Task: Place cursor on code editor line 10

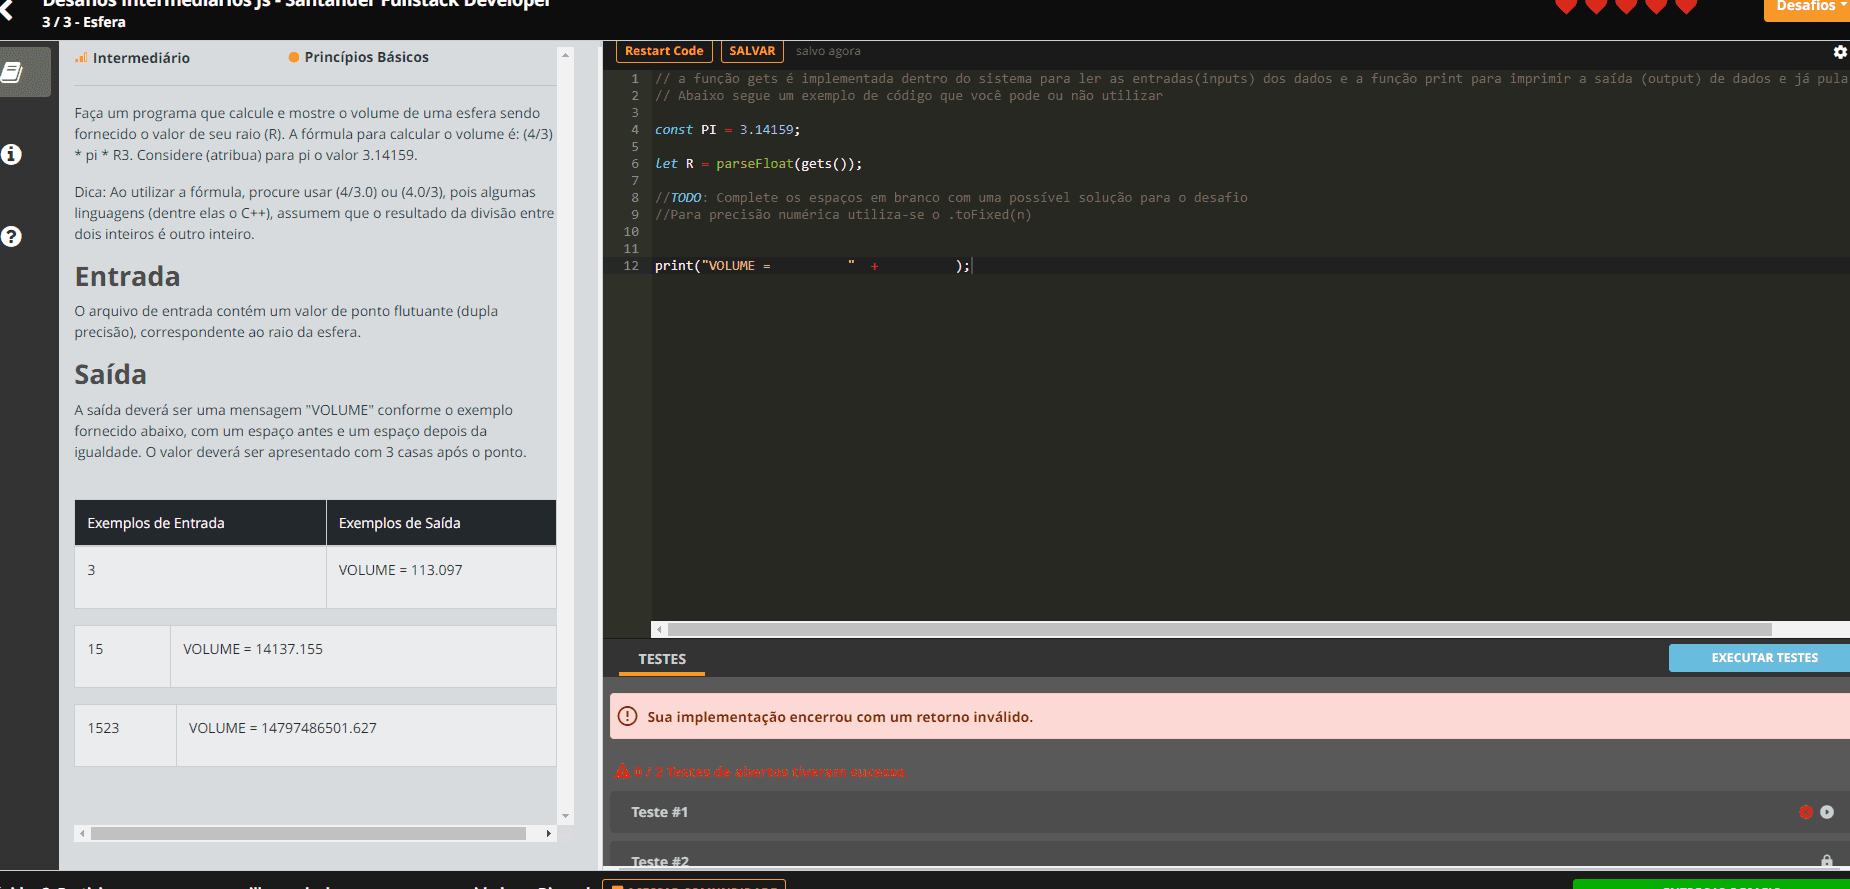Action: pos(900,232)
